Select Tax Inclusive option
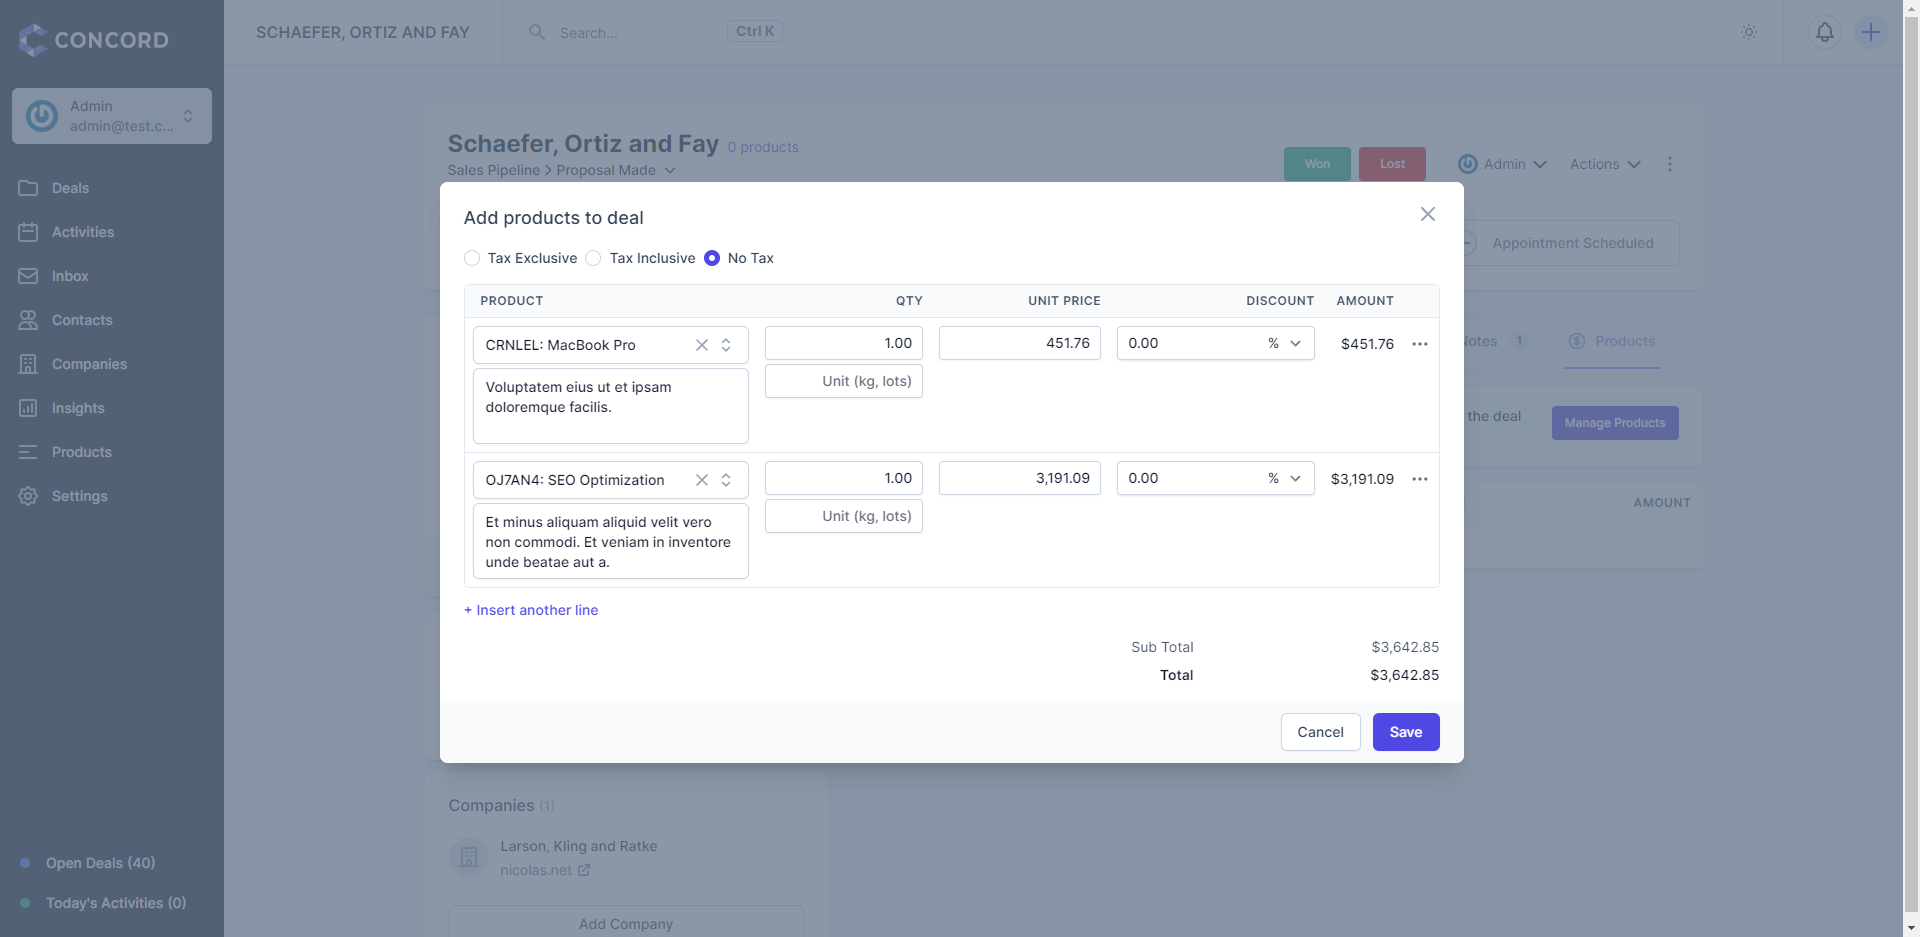The width and height of the screenshot is (1920, 937). (x=593, y=258)
